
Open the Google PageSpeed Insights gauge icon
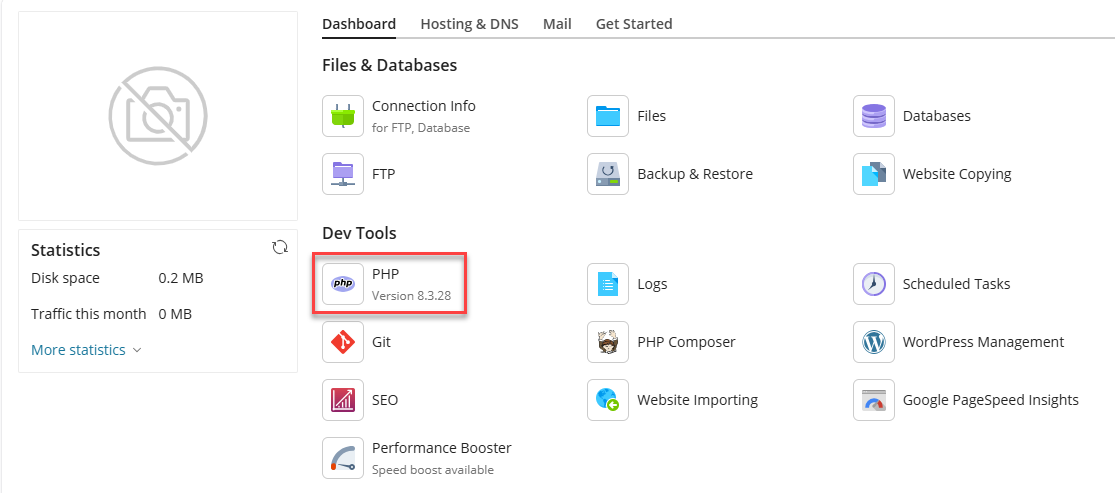[x=874, y=400]
